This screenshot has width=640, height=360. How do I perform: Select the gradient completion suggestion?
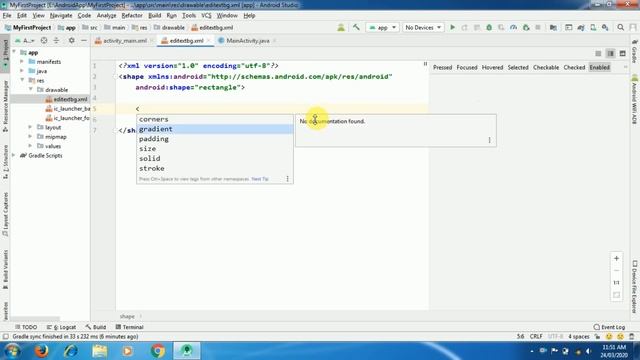[215, 129]
